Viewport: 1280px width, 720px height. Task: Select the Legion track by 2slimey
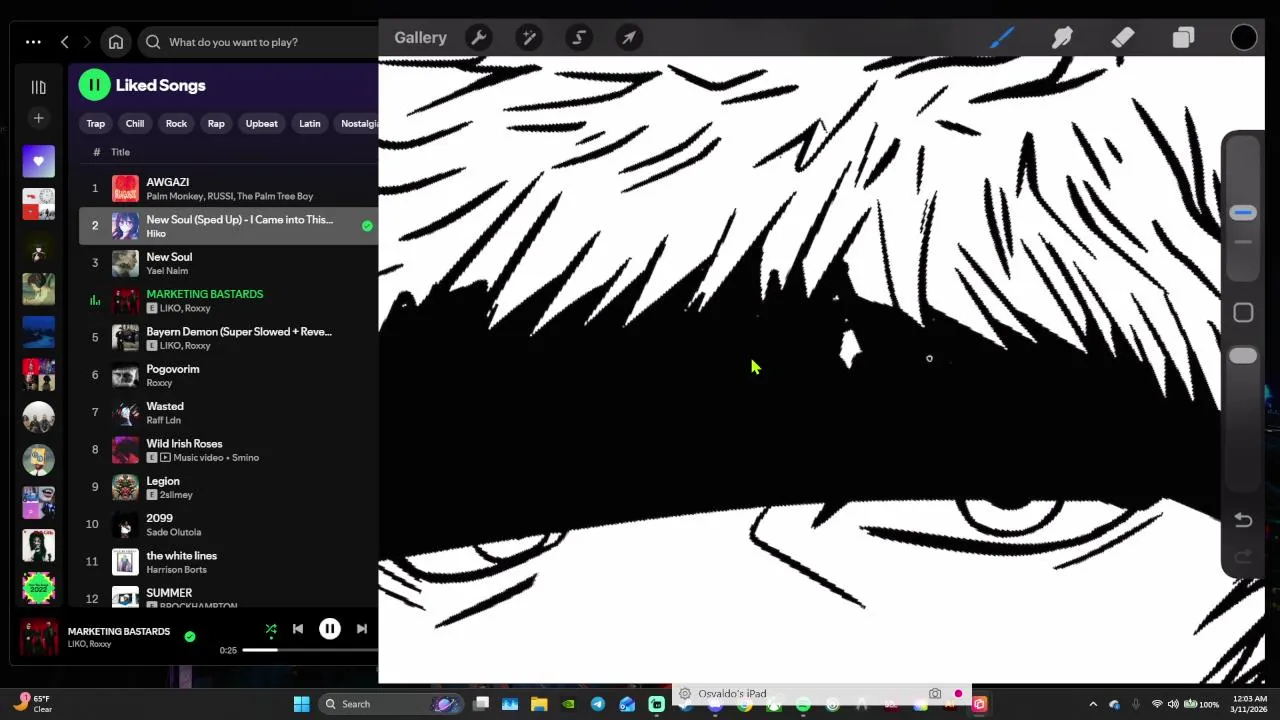tap(228, 487)
